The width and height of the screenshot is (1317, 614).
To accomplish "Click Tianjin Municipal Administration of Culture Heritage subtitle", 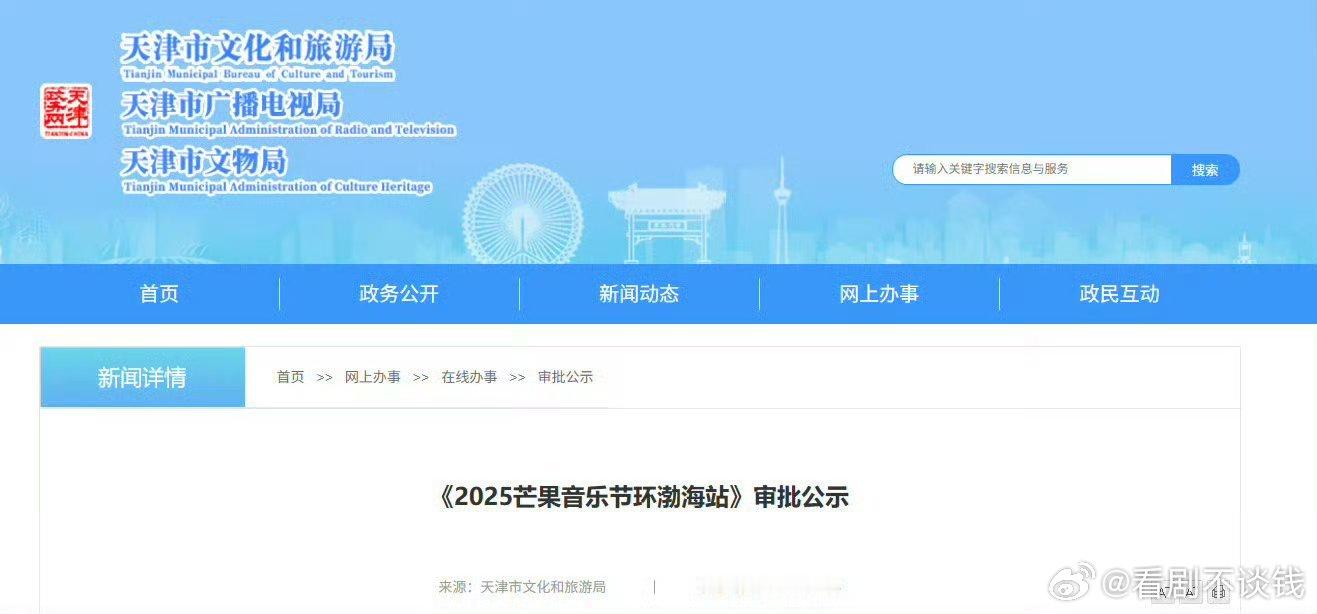I will 277,187.
